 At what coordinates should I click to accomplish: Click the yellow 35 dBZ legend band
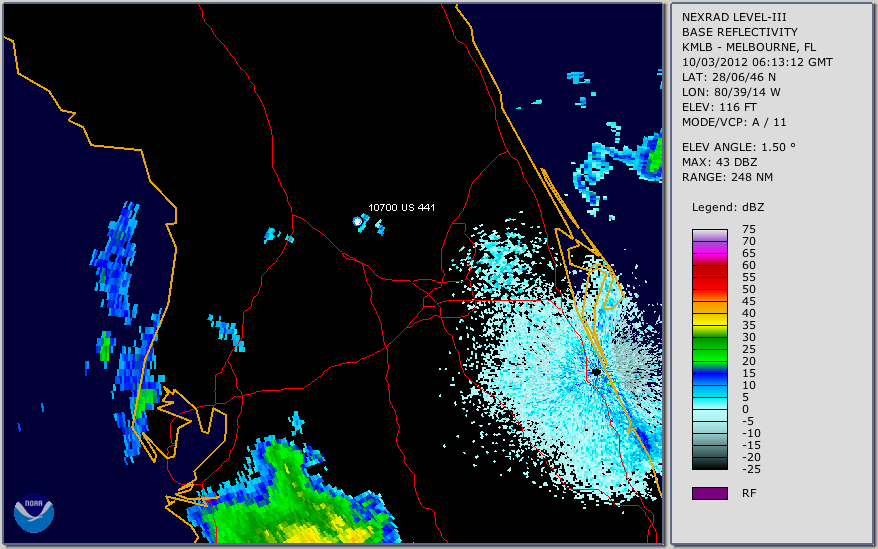tap(709, 319)
